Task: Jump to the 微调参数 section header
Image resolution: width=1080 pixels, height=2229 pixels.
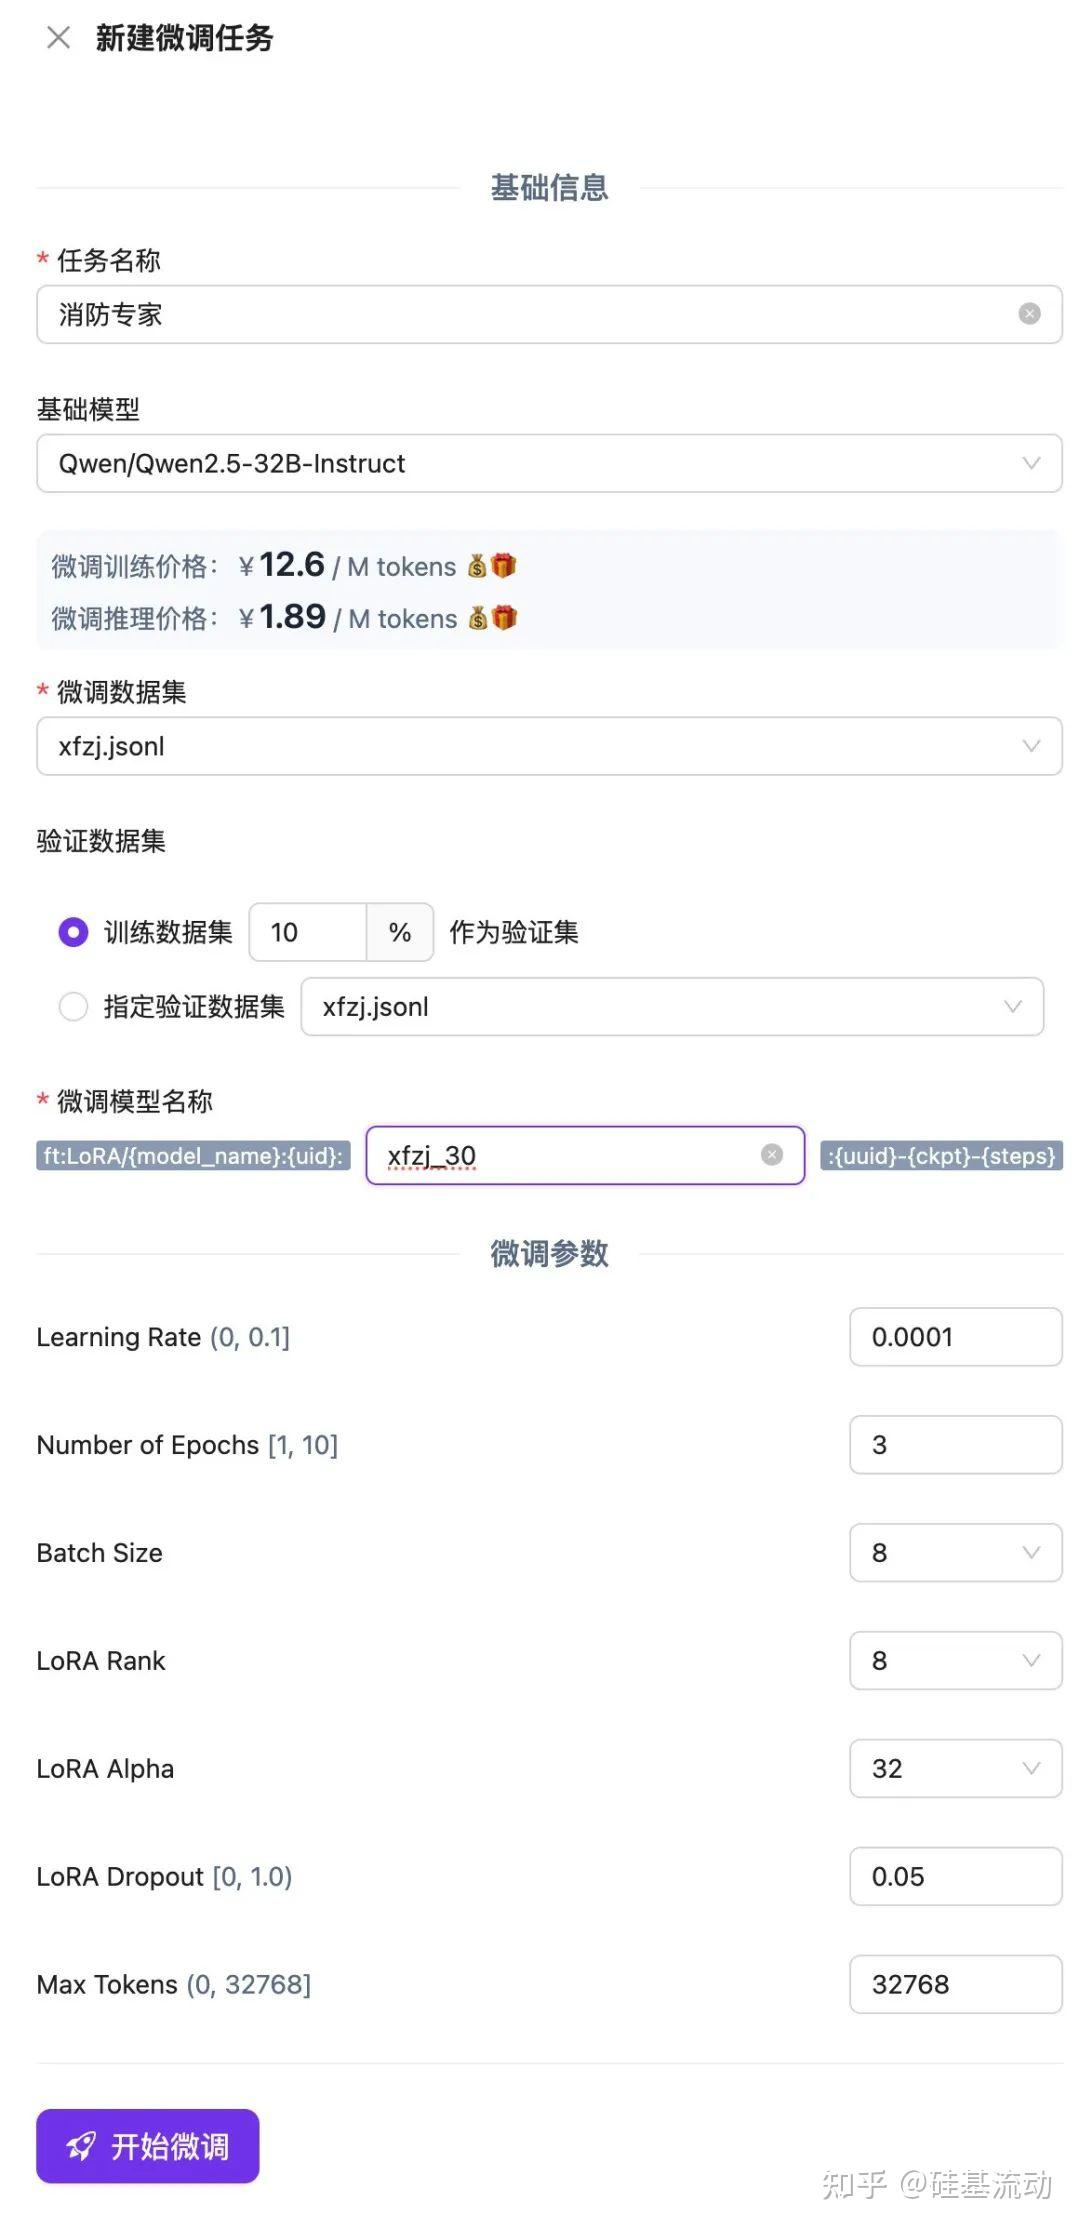Action: point(549,1254)
